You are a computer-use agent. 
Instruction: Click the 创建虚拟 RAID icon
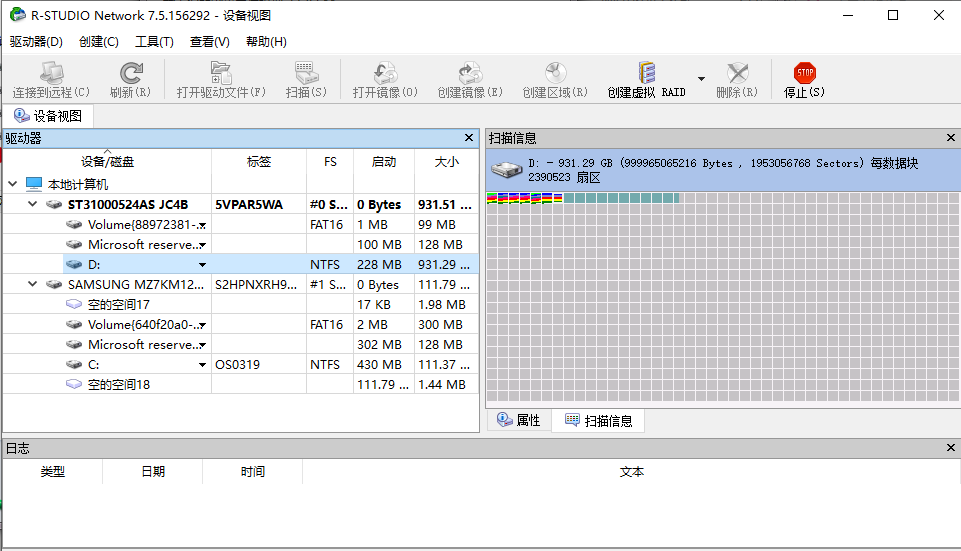coord(647,73)
